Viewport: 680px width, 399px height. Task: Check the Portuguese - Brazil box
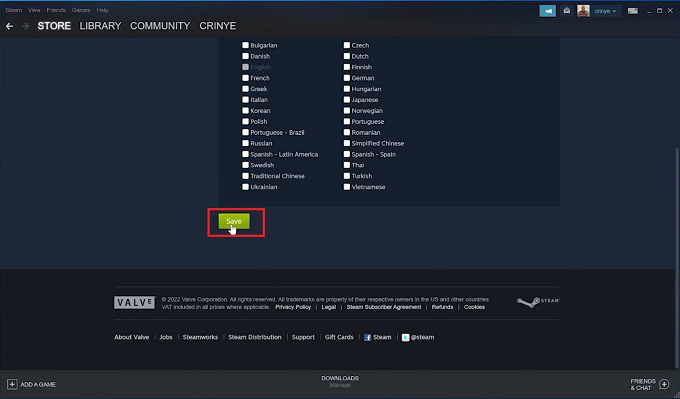point(245,132)
